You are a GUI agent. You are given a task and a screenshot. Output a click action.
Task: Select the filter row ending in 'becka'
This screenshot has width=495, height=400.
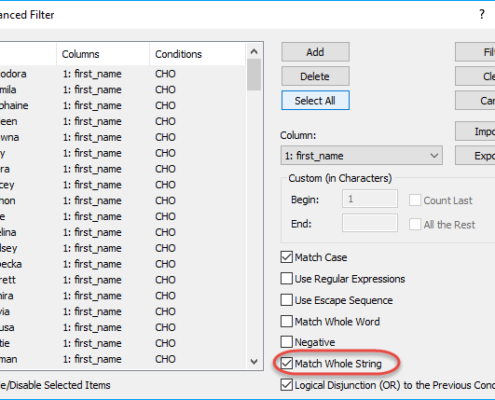[x=123, y=264]
